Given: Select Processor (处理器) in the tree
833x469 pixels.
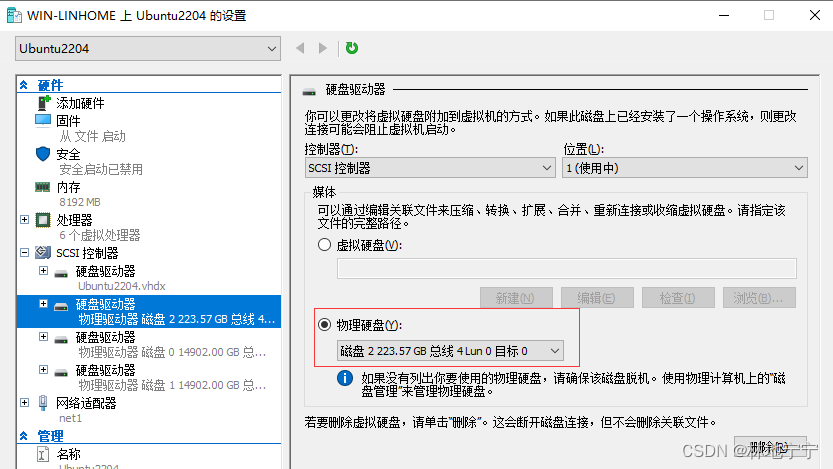Looking at the screenshot, I should tap(74, 220).
